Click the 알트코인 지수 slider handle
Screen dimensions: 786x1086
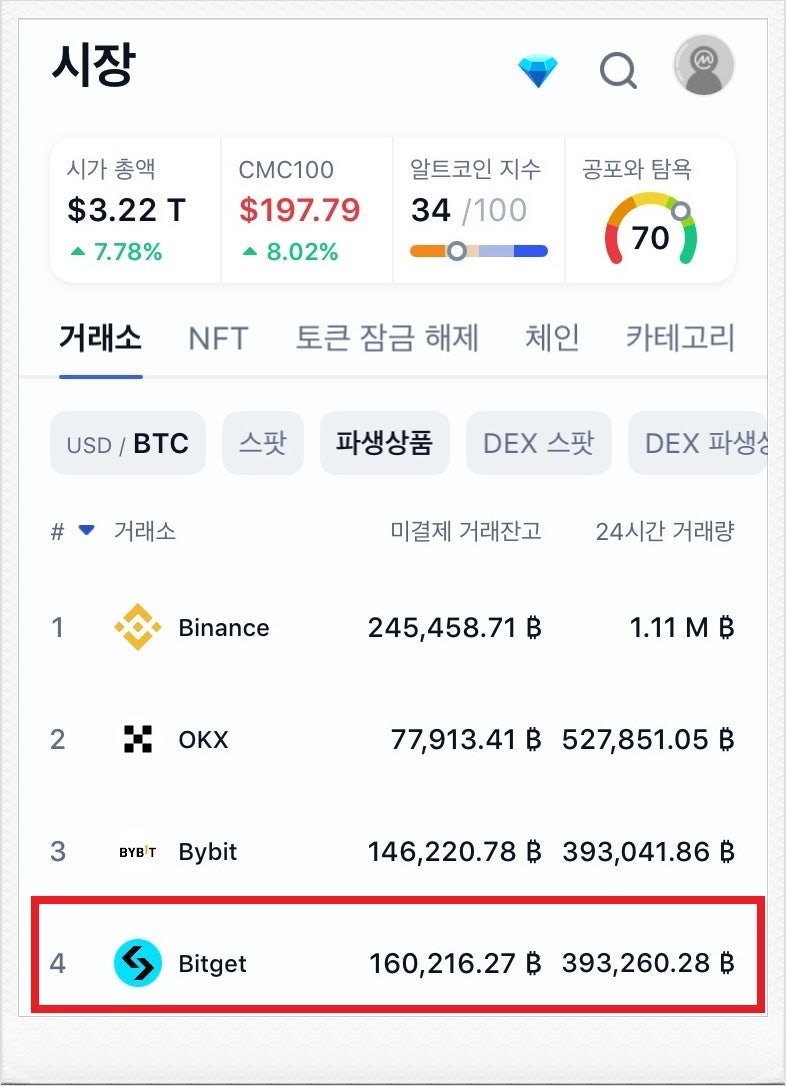(459, 252)
